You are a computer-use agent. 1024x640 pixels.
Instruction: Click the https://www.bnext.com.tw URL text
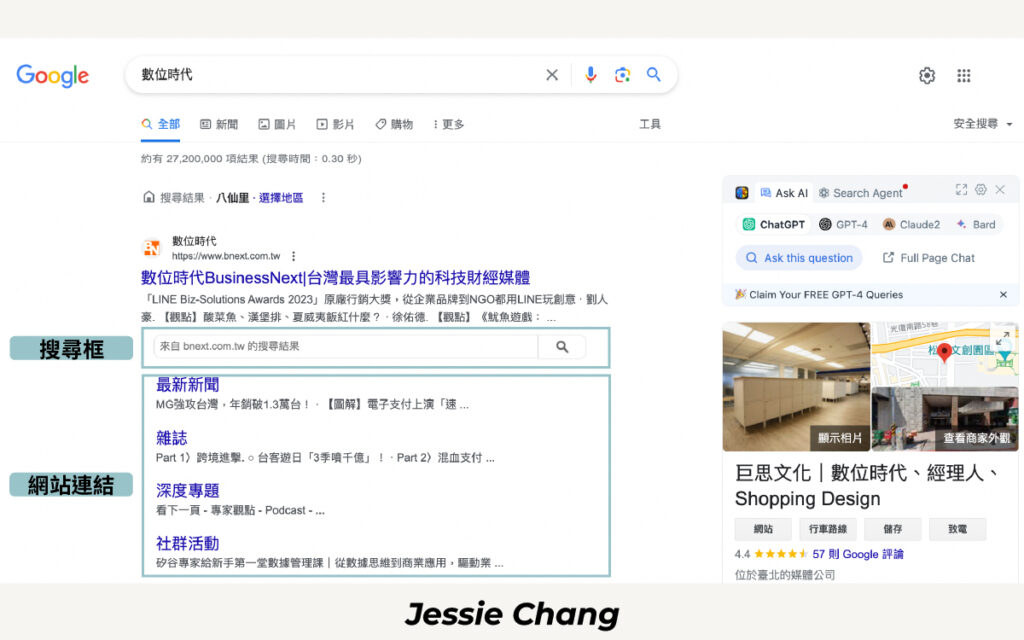point(226,256)
